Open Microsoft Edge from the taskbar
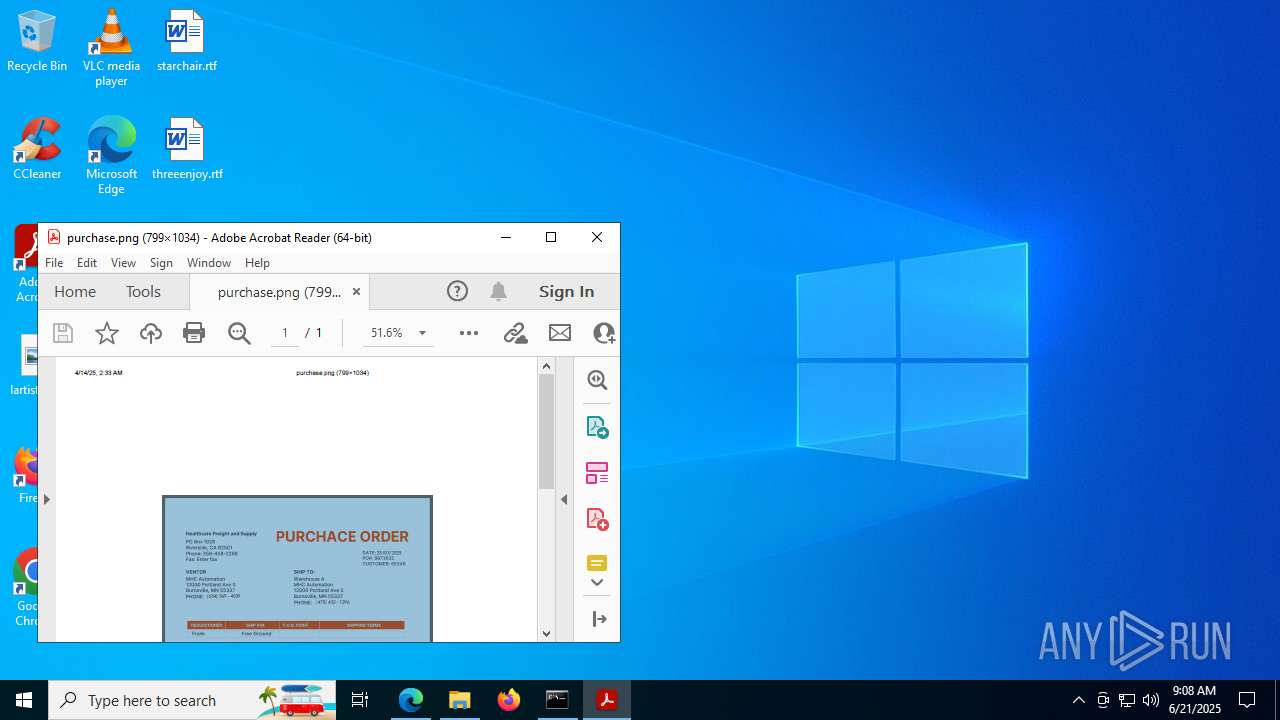1280x720 pixels. click(x=411, y=700)
